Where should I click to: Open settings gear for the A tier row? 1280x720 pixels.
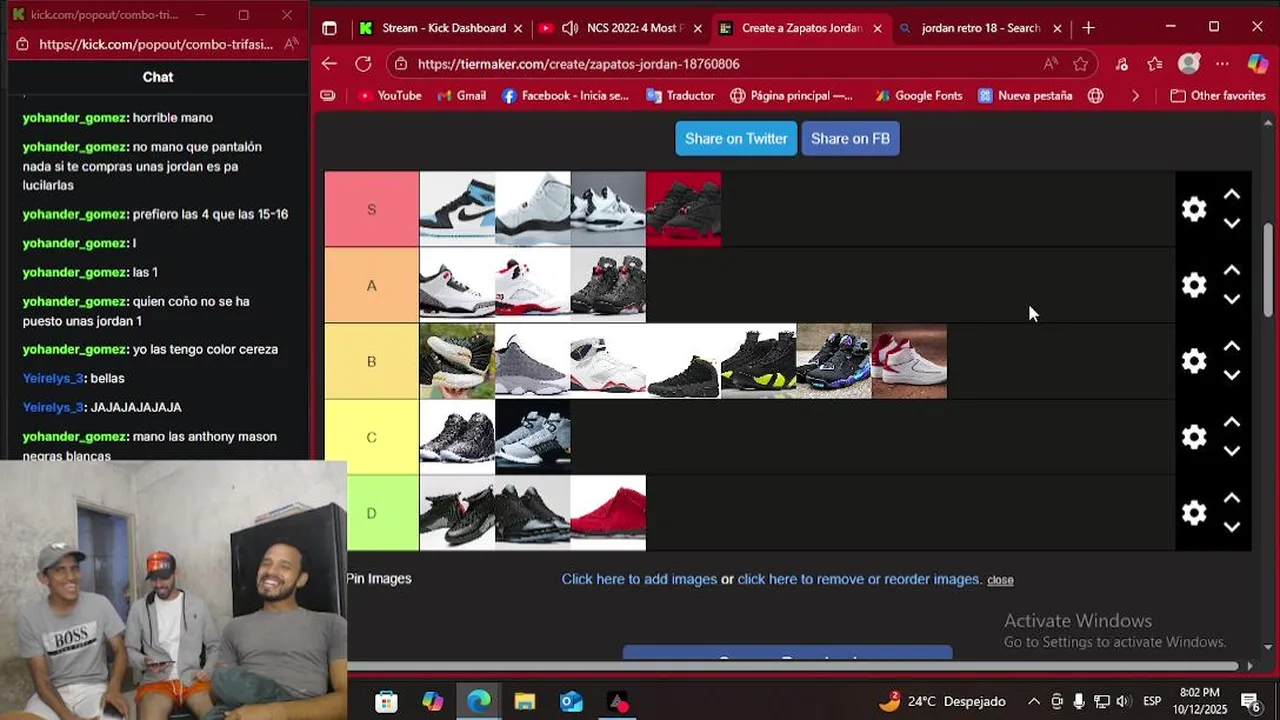tap(1194, 285)
